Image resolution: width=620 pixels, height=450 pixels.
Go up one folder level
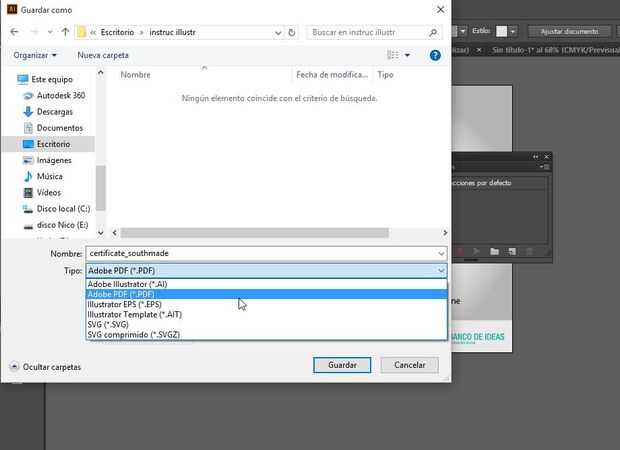(x=65, y=32)
